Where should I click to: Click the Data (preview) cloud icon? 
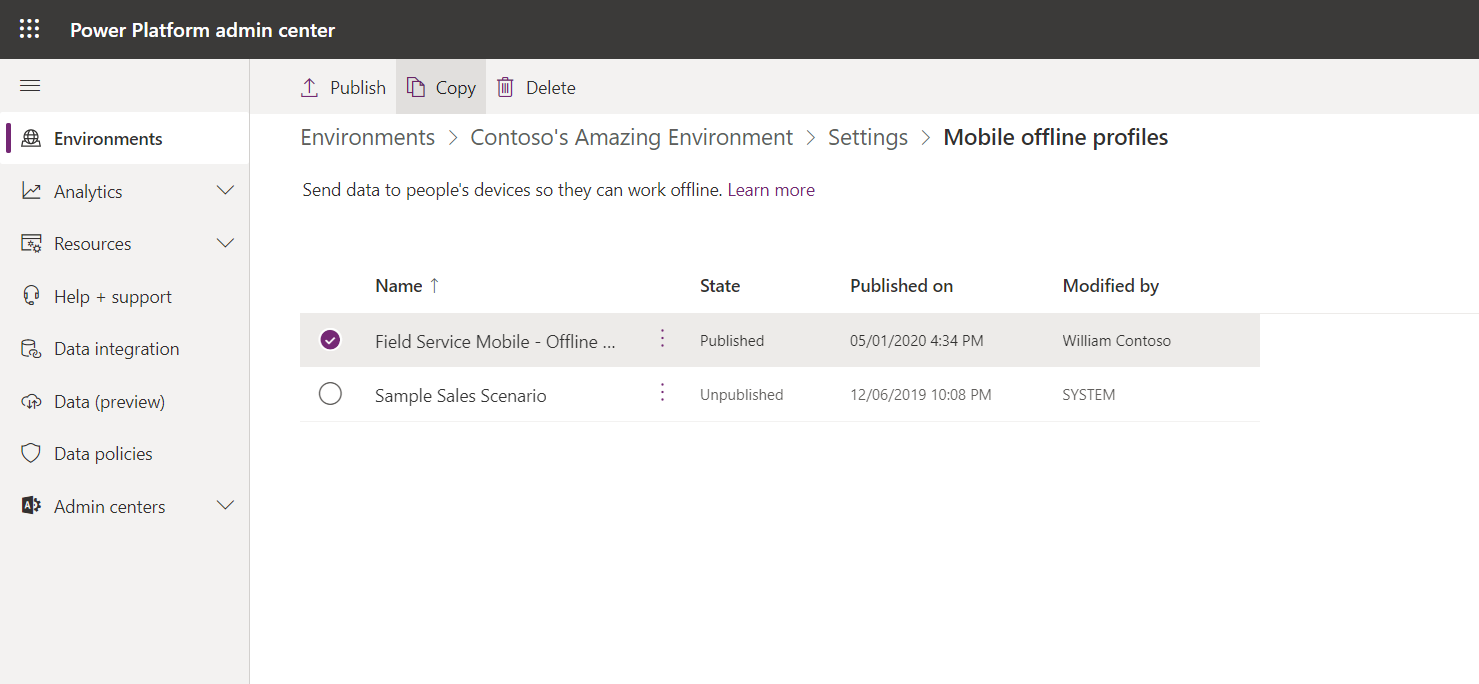pos(32,402)
